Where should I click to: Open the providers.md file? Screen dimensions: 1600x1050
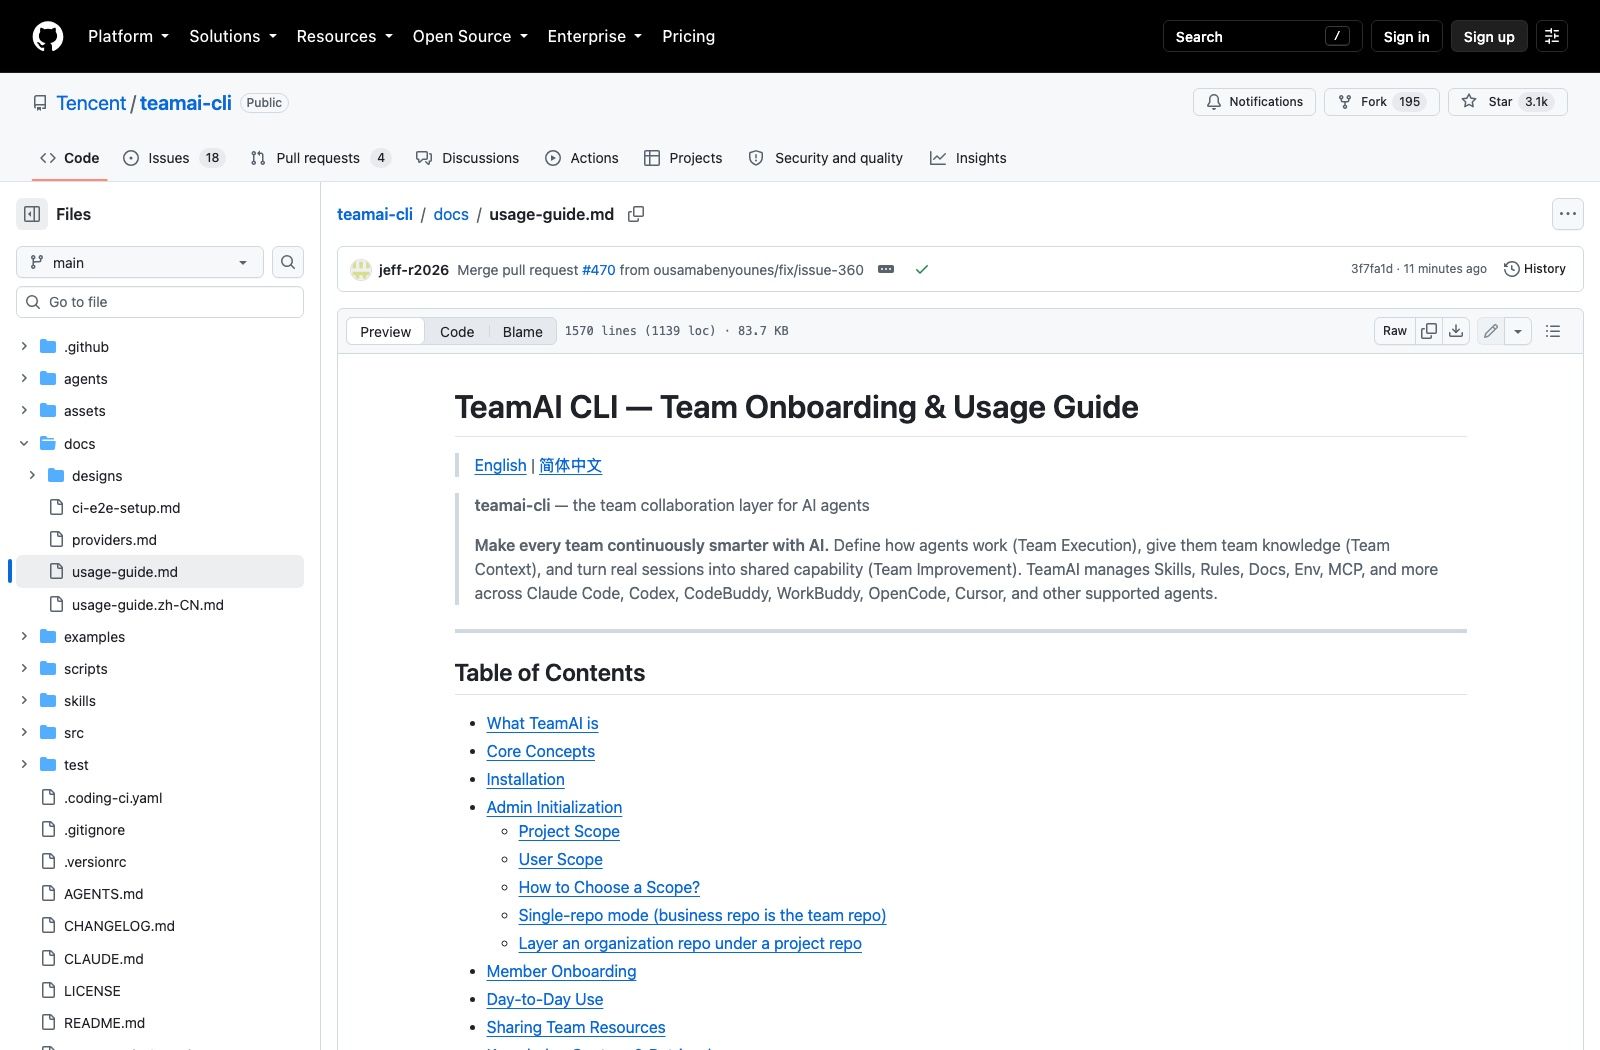(x=114, y=540)
